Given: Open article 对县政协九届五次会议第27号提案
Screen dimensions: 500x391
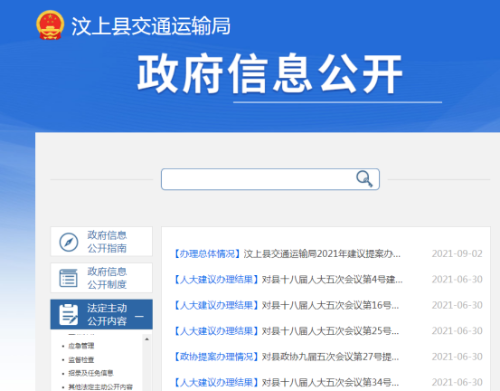Looking at the screenshot, I should click(330, 357).
